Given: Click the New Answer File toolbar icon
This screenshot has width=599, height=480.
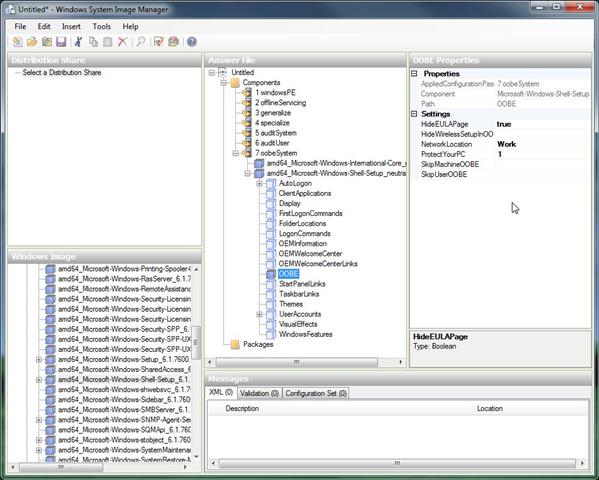Looking at the screenshot, I should coord(18,42).
